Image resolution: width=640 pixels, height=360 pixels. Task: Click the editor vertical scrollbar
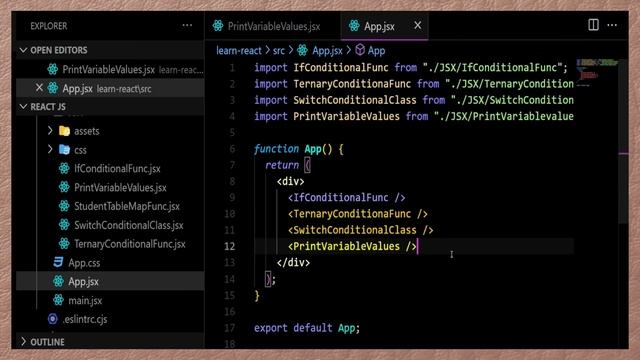pos(623,141)
